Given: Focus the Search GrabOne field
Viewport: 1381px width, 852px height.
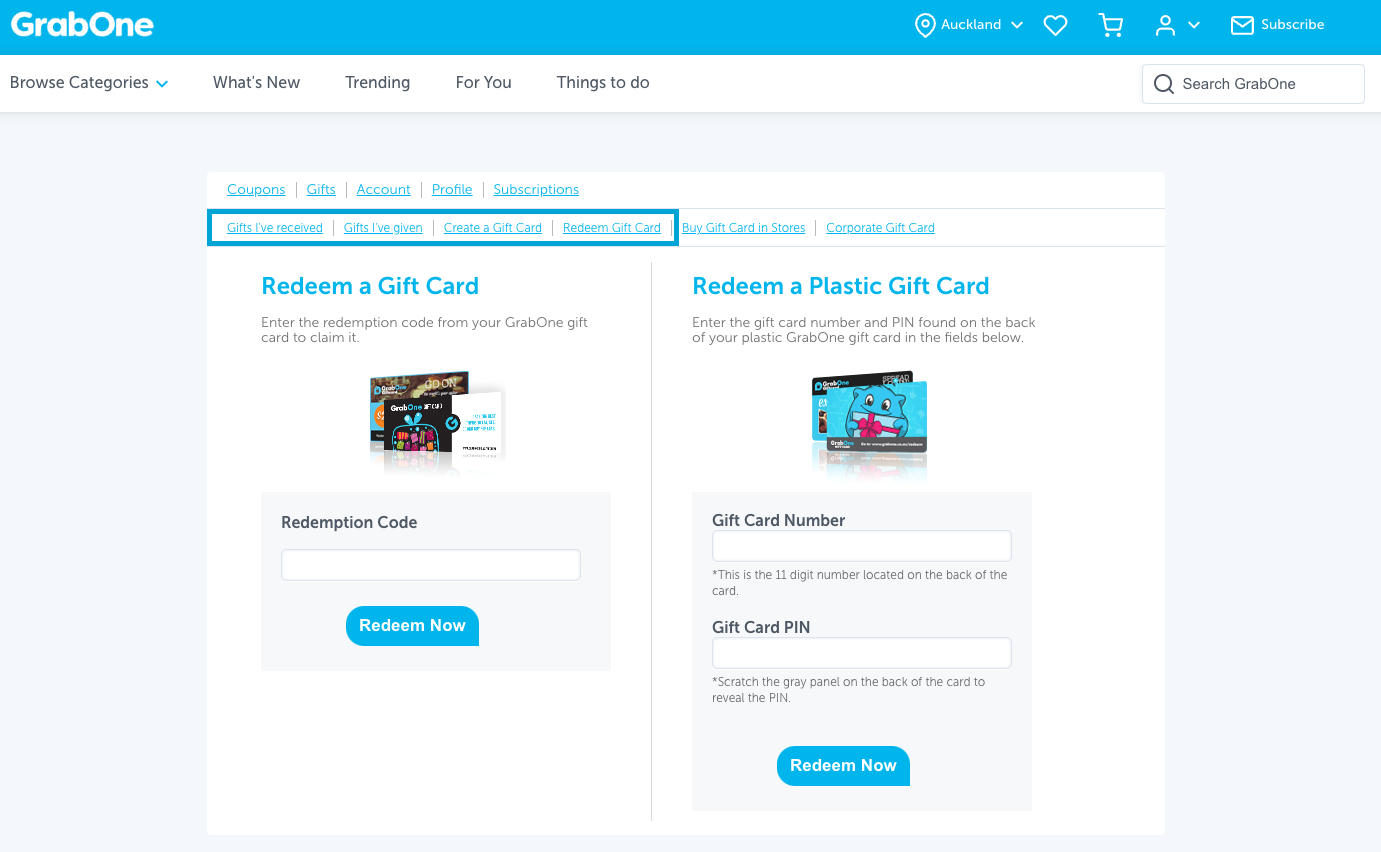Looking at the screenshot, I should [x=1253, y=84].
